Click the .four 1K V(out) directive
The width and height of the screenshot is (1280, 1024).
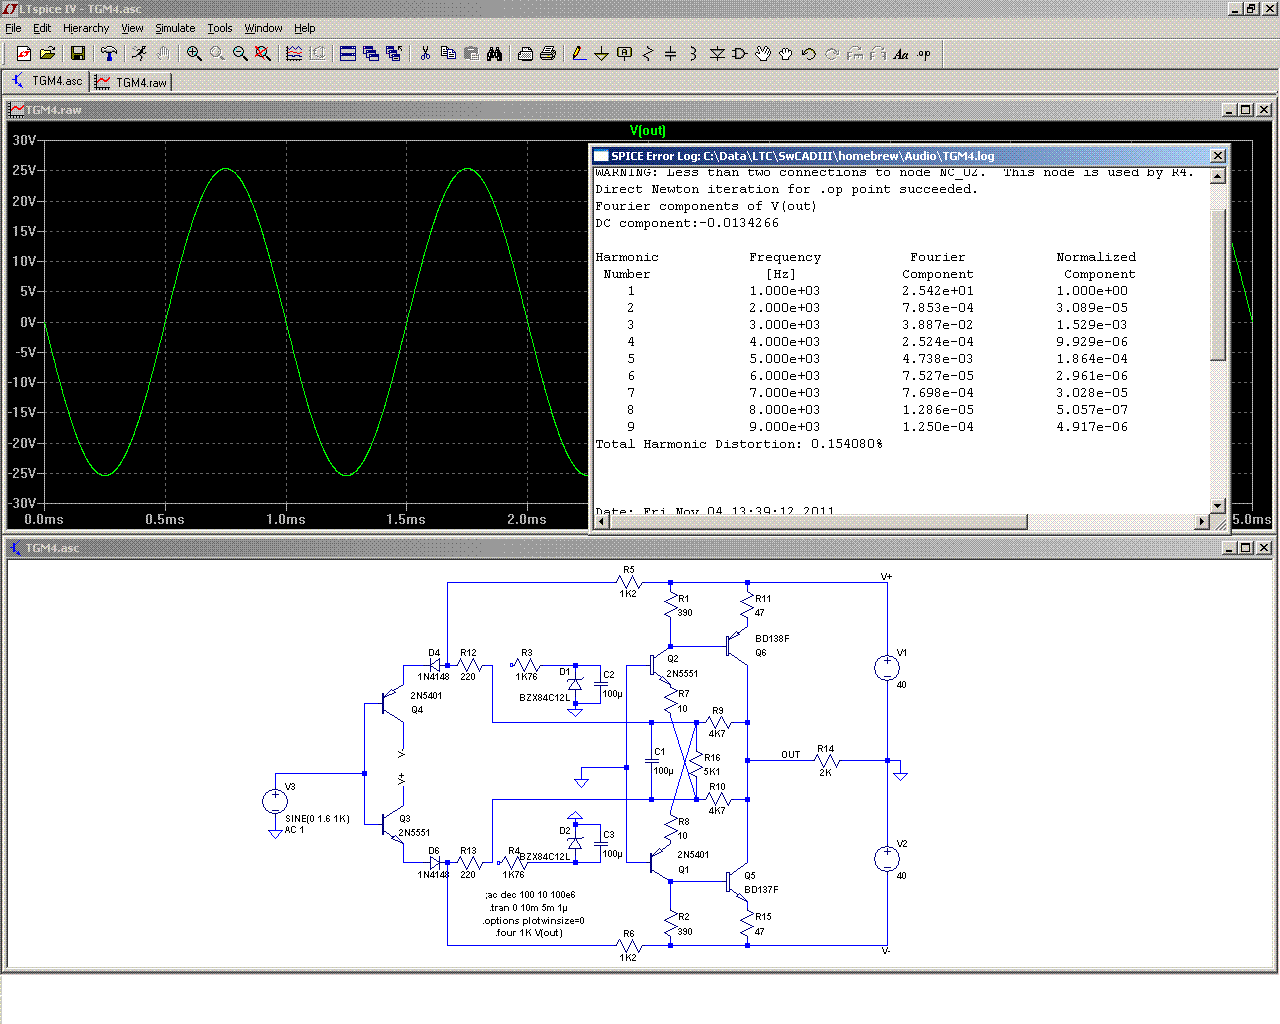[529, 933]
